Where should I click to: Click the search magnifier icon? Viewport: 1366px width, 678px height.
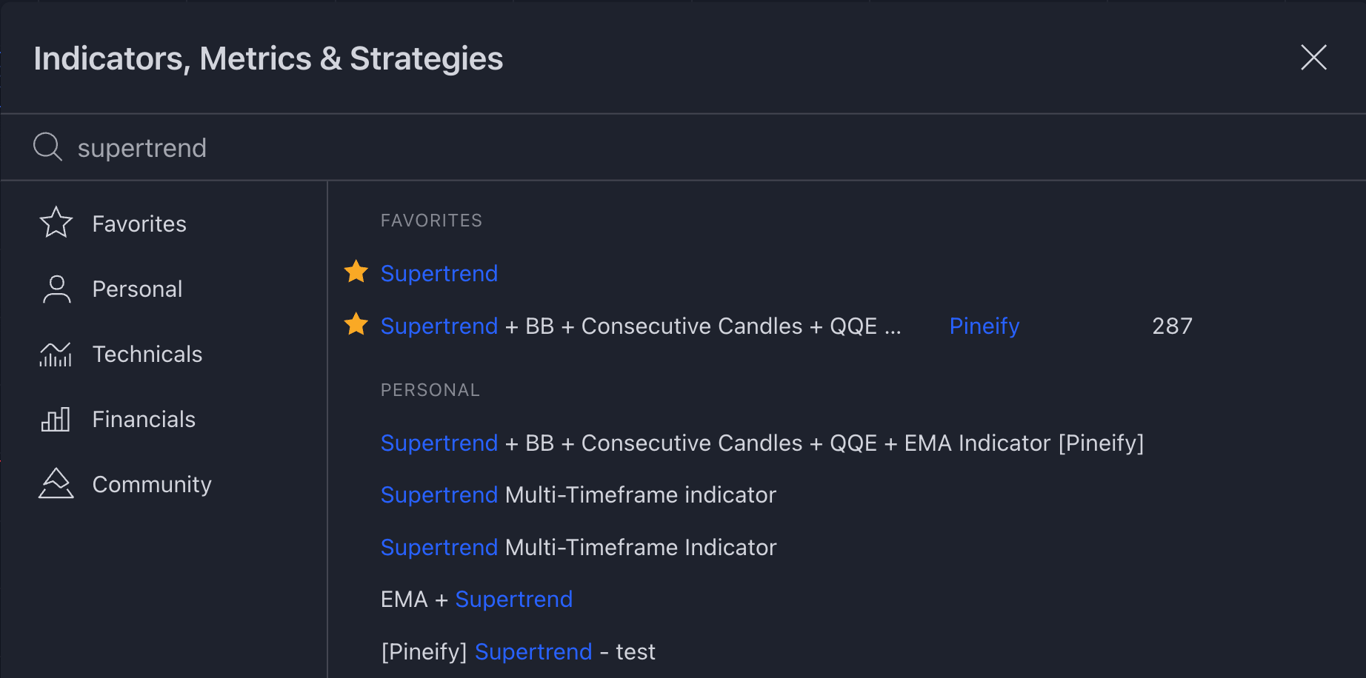coord(47,147)
